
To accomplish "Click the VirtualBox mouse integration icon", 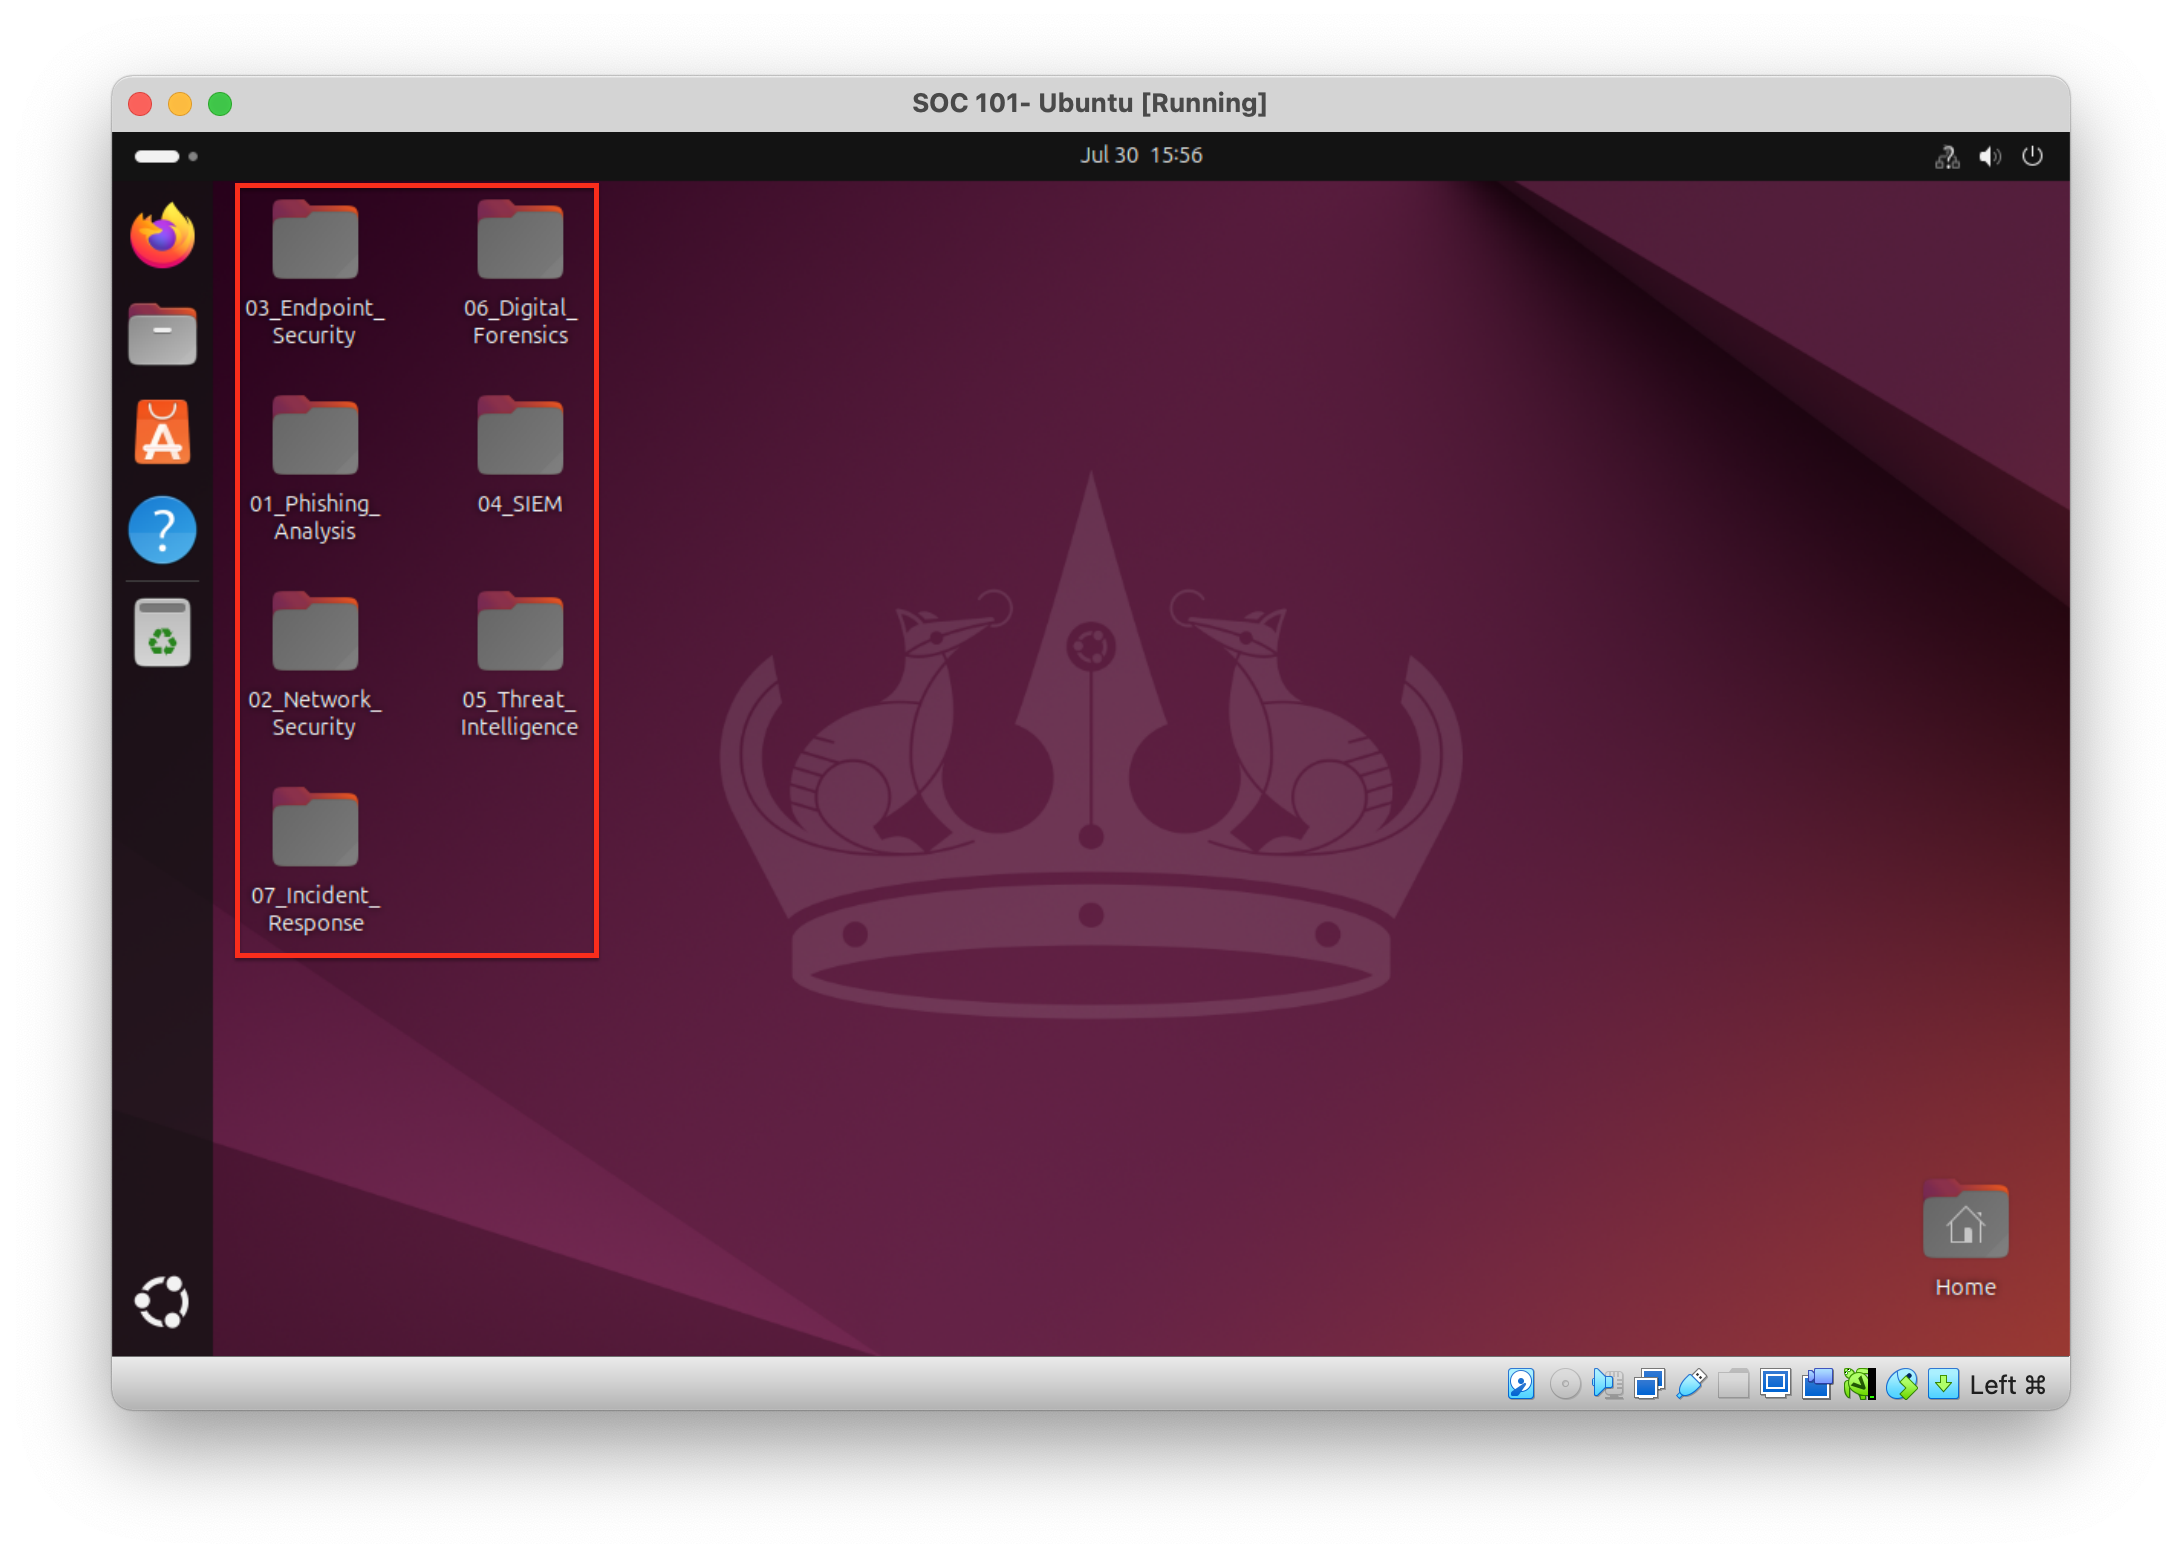I will pyautogui.click(x=1901, y=1384).
